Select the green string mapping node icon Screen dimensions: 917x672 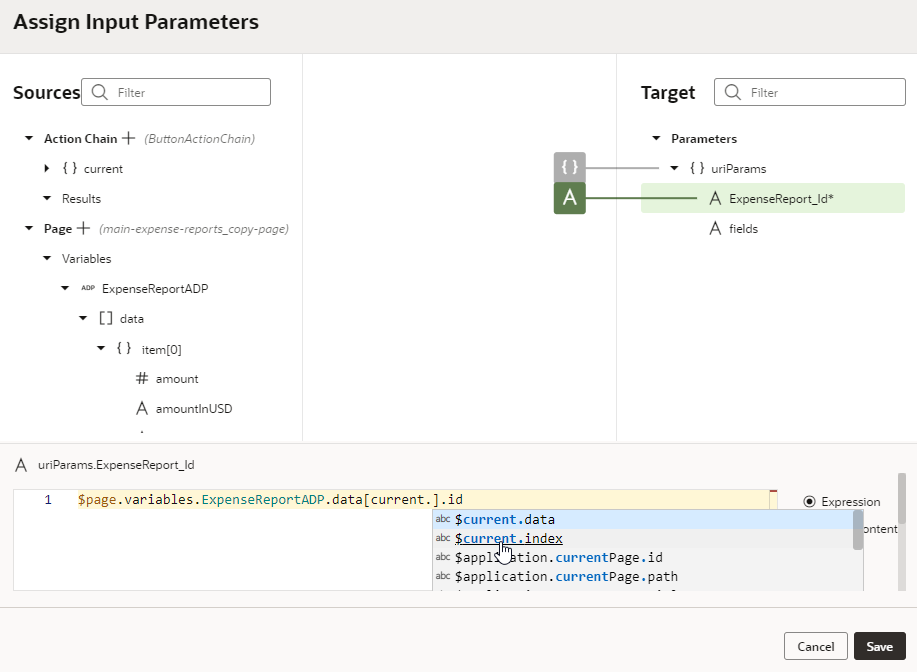tap(569, 198)
